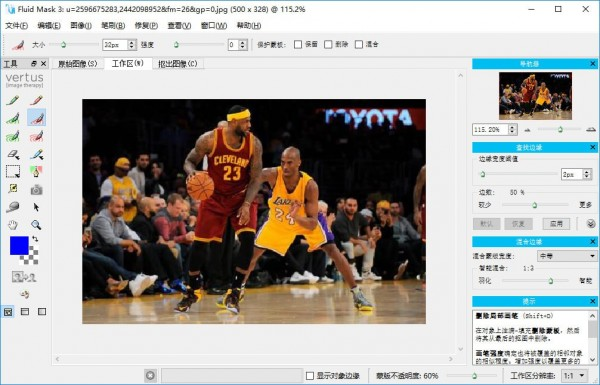Enable the 删除 protect mask checkbox
The height and width of the screenshot is (385, 600).
328,44
